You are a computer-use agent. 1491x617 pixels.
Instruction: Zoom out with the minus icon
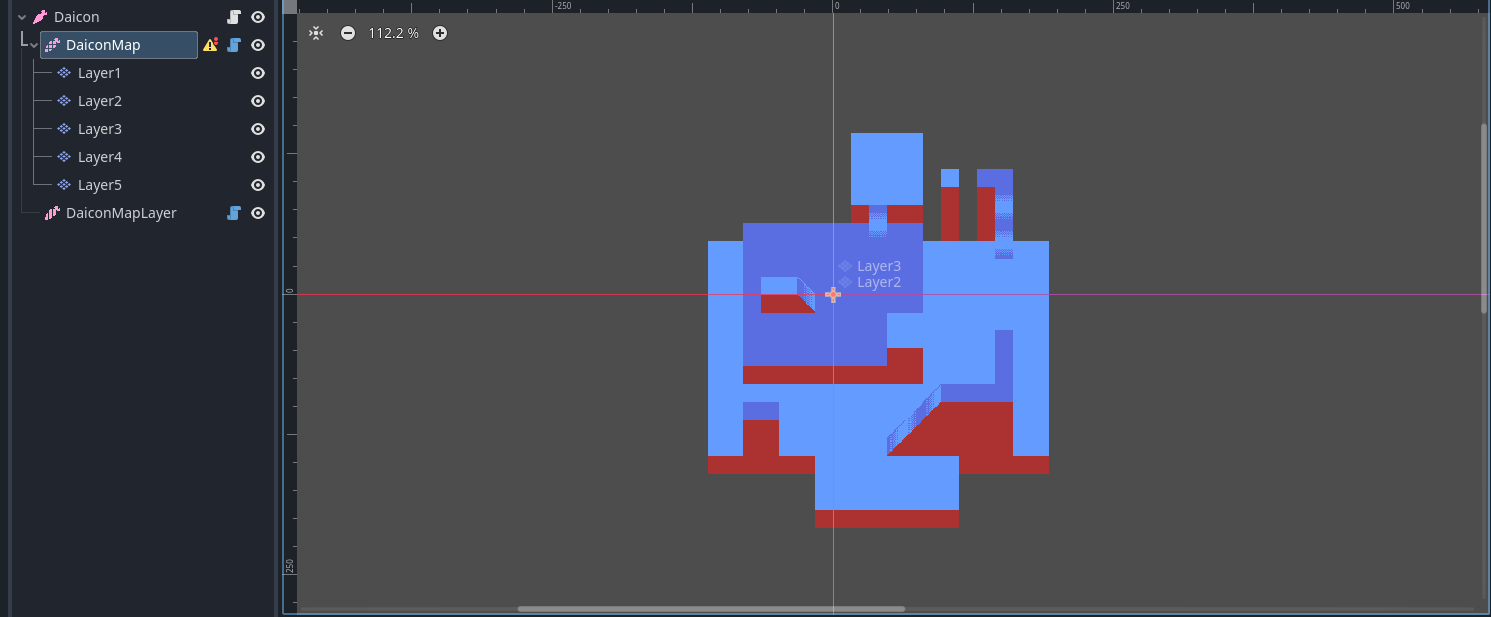coord(347,33)
